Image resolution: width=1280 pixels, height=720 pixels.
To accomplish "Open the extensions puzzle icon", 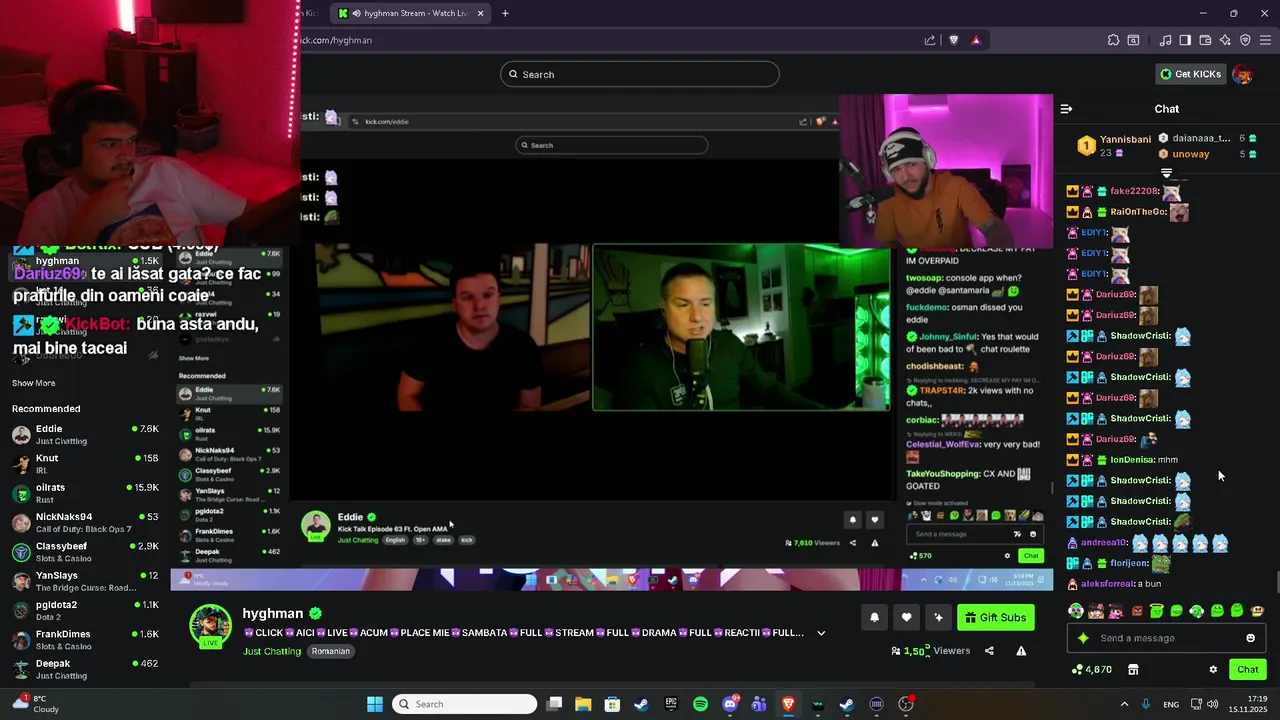I will pyautogui.click(x=1113, y=40).
